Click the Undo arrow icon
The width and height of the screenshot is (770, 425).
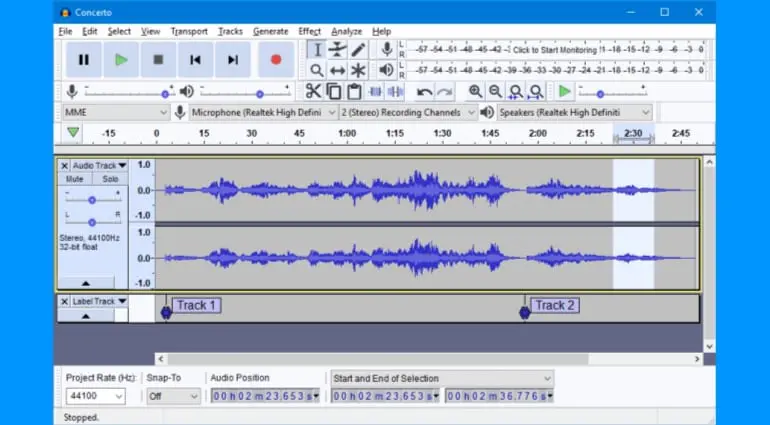pos(425,91)
